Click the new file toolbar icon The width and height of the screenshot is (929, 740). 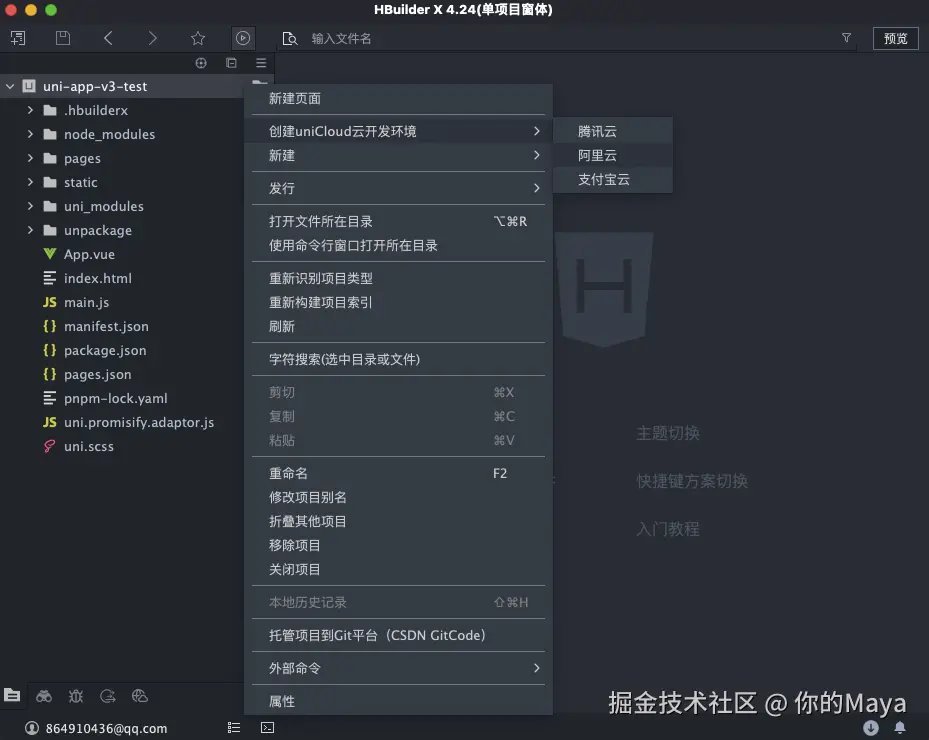[x=18, y=39]
